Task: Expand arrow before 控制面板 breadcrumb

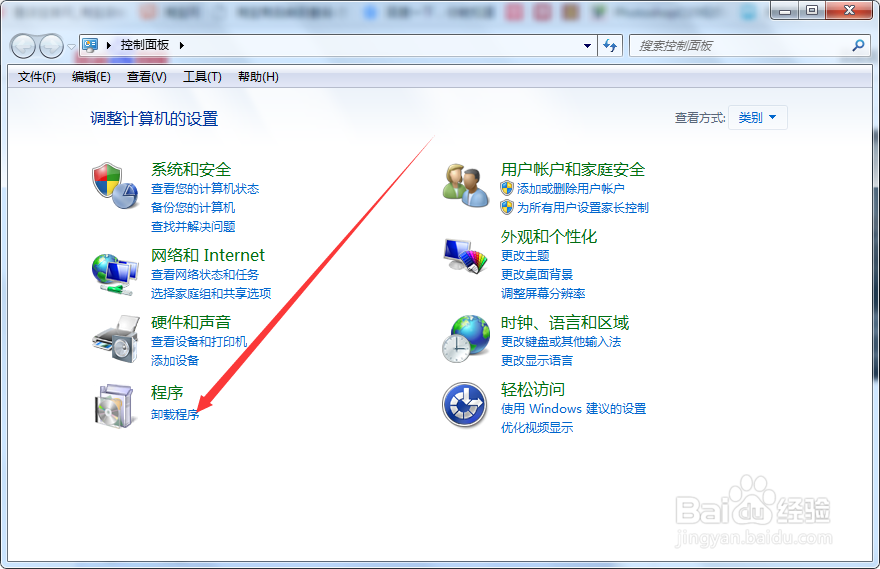Action: coord(108,45)
